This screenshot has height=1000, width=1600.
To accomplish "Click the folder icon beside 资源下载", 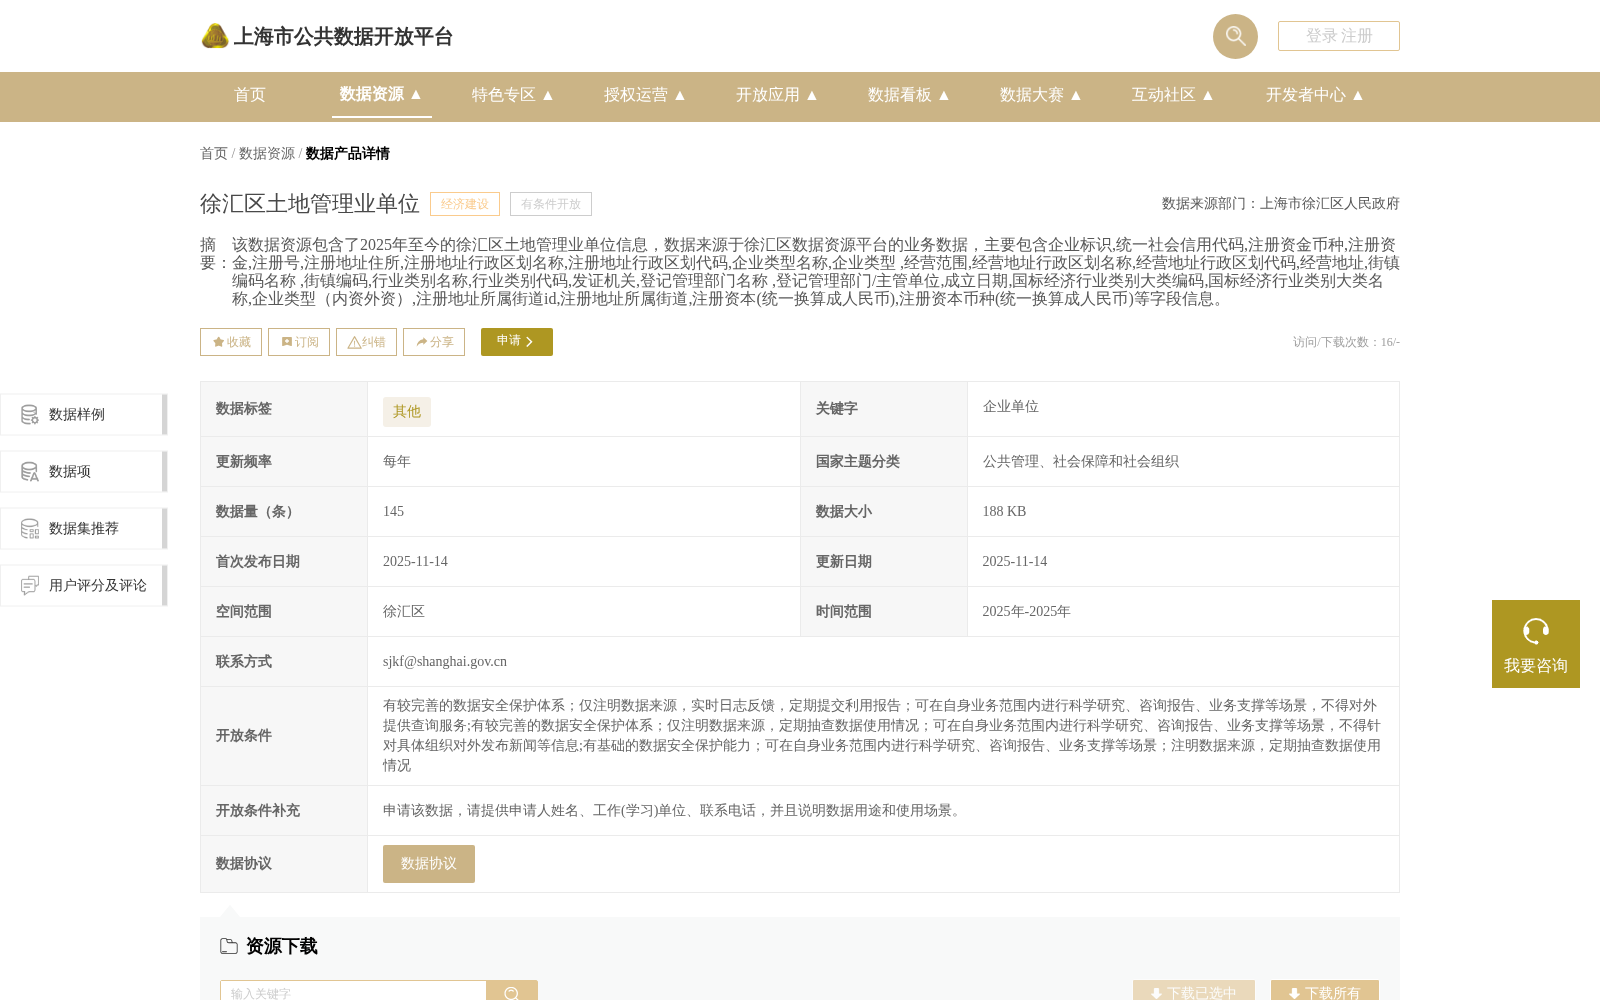I will 229,946.
